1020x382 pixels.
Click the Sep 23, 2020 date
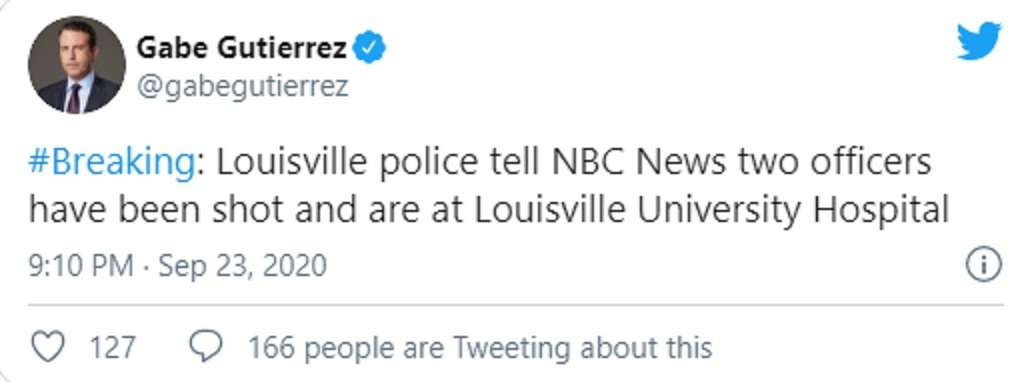coord(242,266)
